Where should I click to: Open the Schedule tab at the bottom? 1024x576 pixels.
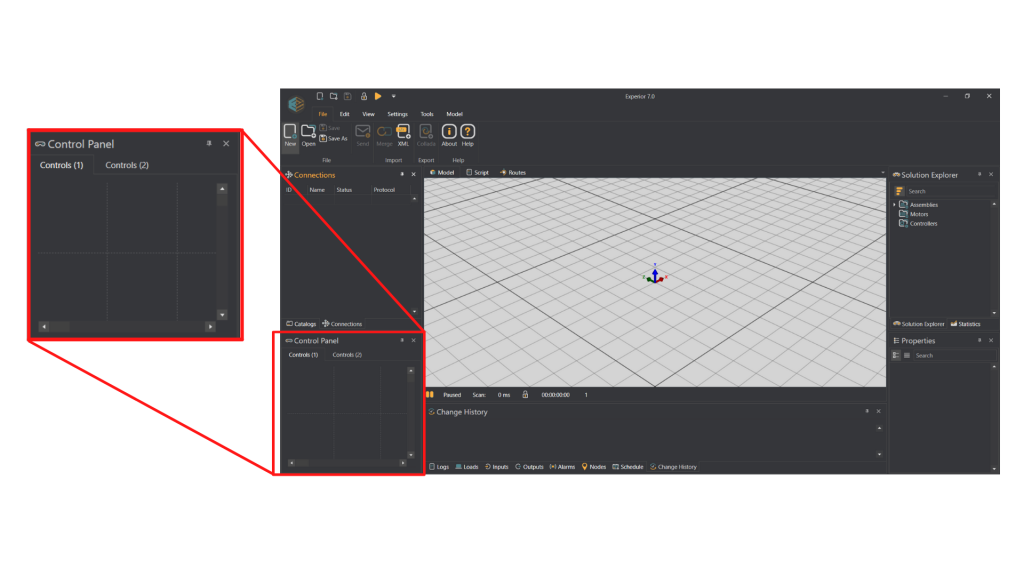(x=628, y=467)
